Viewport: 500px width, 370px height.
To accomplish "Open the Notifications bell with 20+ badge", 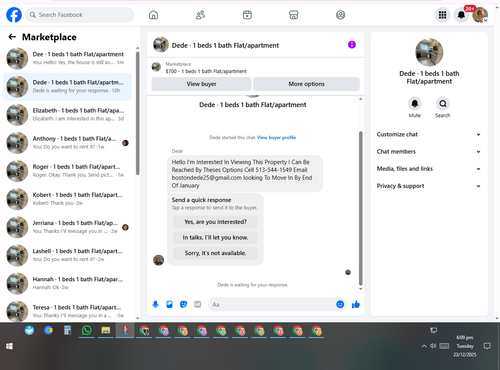I will click(x=461, y=15).
